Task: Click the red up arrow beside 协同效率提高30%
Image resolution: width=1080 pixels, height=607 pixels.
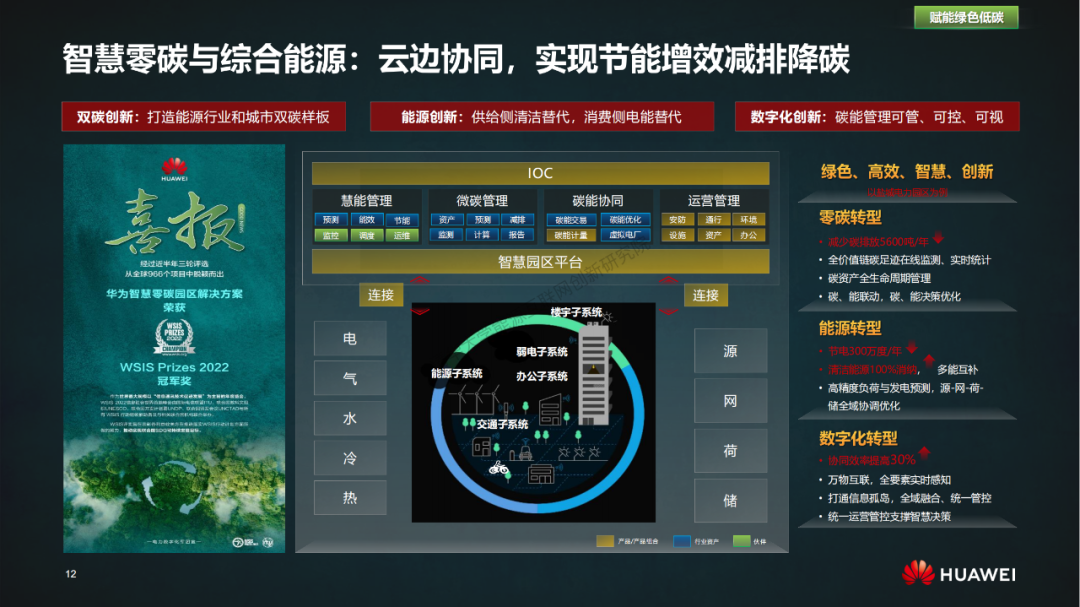Action: click(x=924, y=452)
